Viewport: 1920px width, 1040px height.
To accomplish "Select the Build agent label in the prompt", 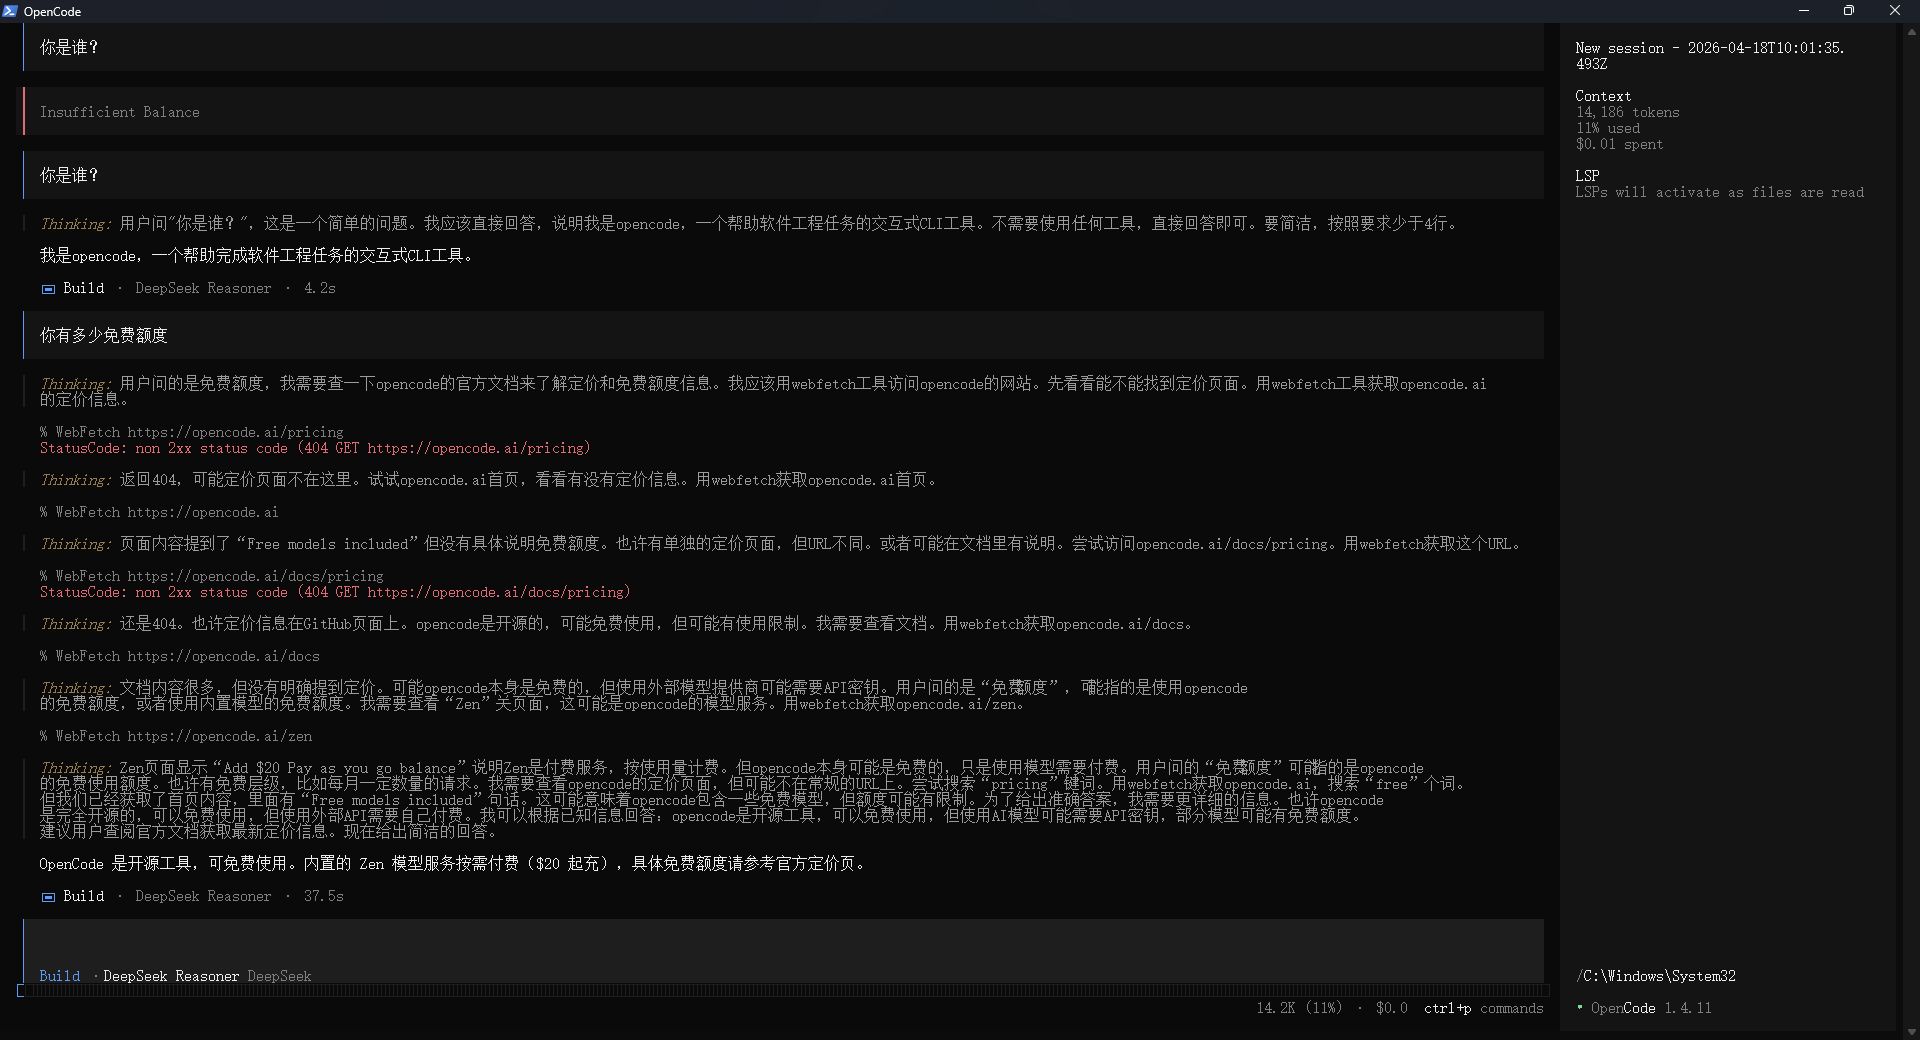I will tap(60, 976).
